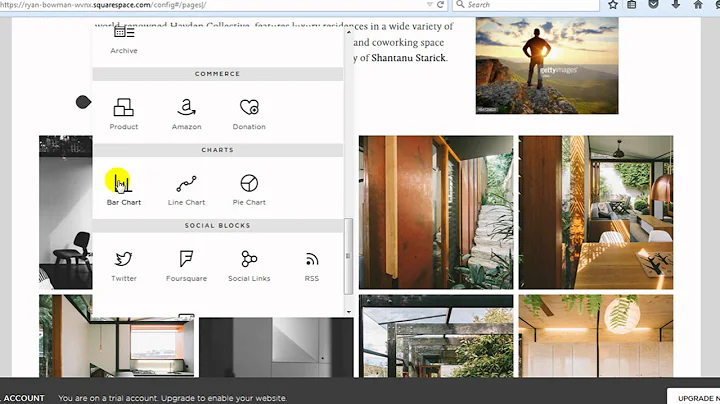Click the trial account upgrade message
Screen dimensions: 720x404
tap(172, 398)
